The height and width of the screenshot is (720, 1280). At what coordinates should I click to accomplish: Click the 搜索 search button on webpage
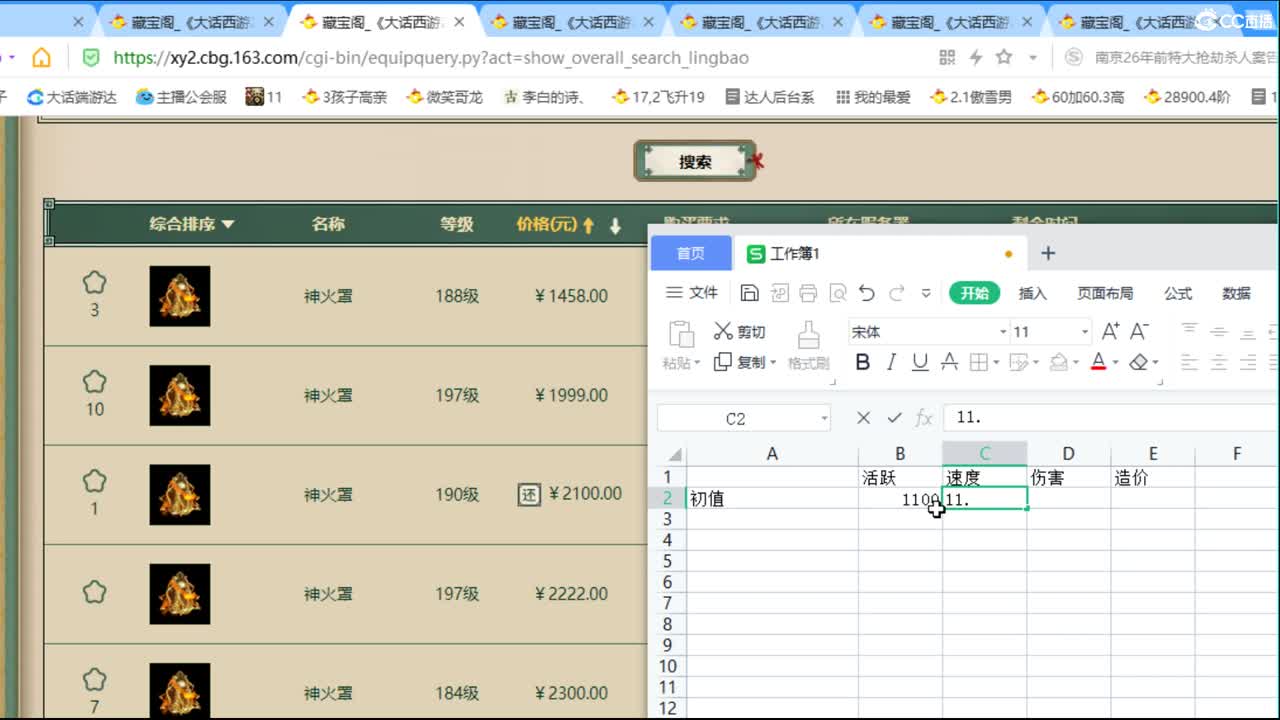click(x=695, y=161)
